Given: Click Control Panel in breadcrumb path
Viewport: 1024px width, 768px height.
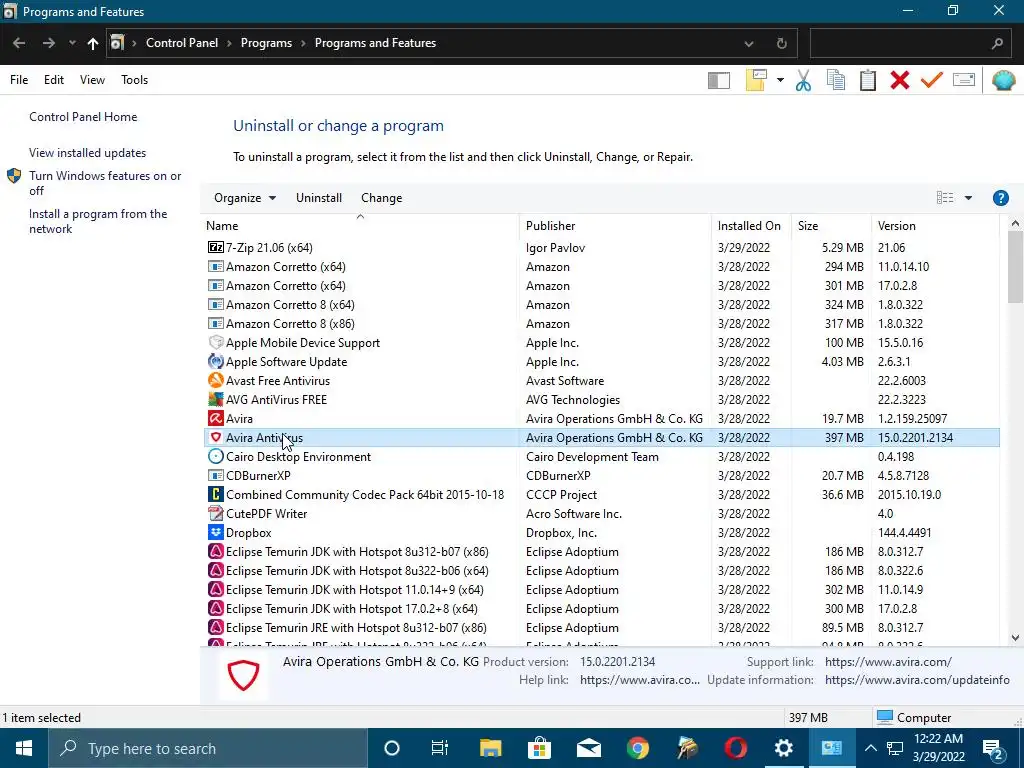Looking at the screenshot, I should (x=182, y=43).
